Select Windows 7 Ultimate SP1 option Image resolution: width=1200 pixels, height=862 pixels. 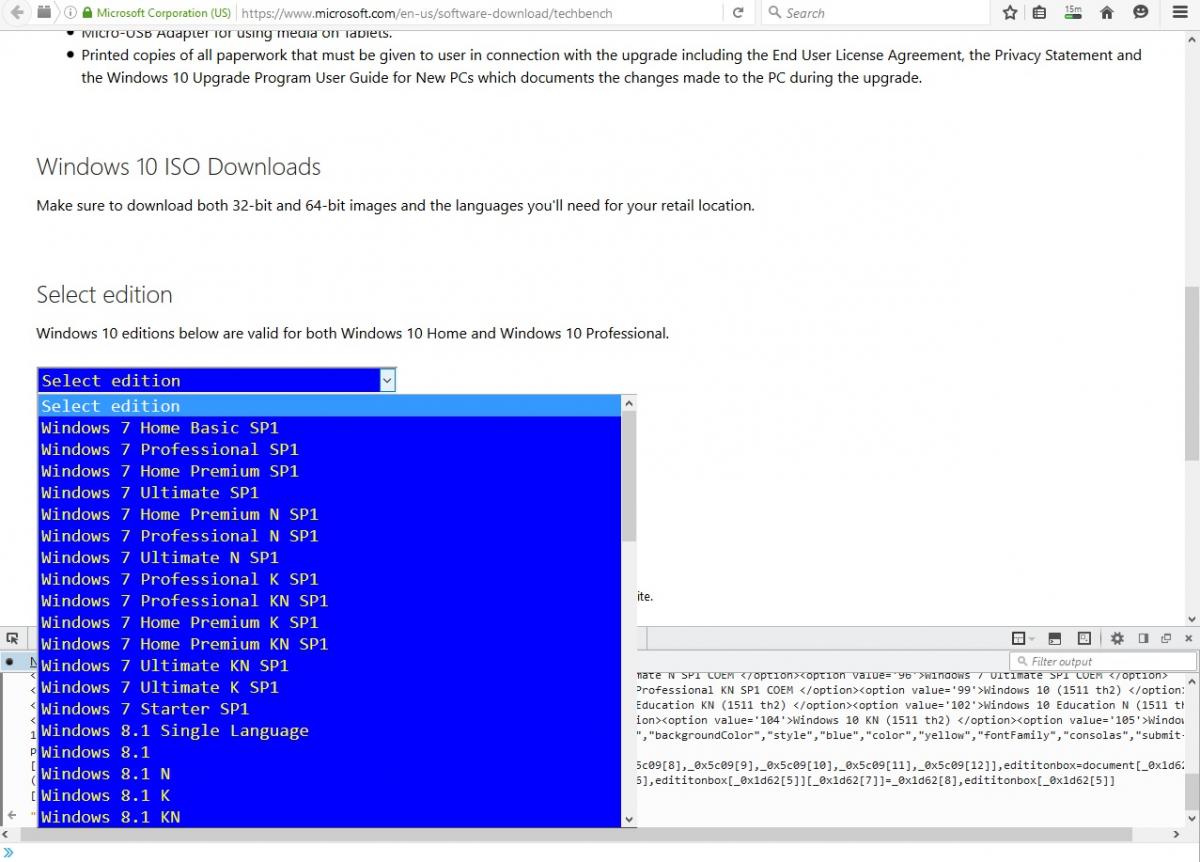tap(329, 492)
